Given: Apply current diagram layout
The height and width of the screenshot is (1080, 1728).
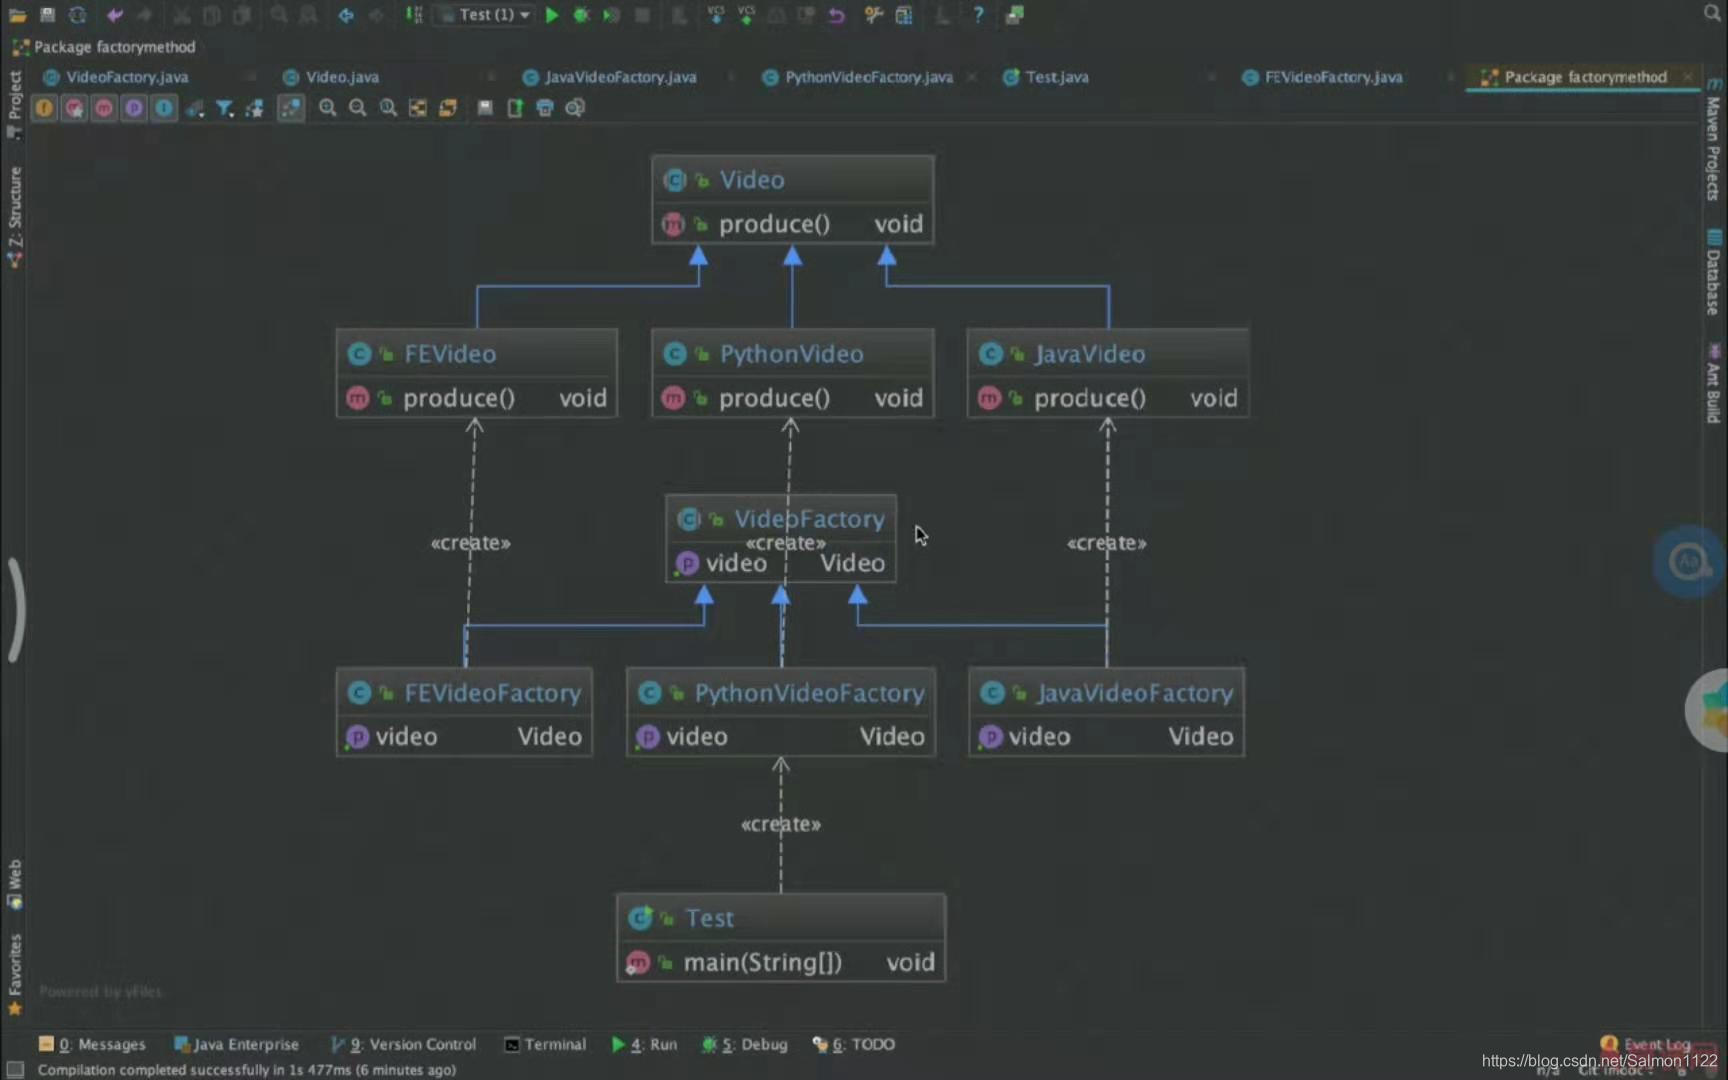Looking at the screenshot, I should tap(448, 108).
